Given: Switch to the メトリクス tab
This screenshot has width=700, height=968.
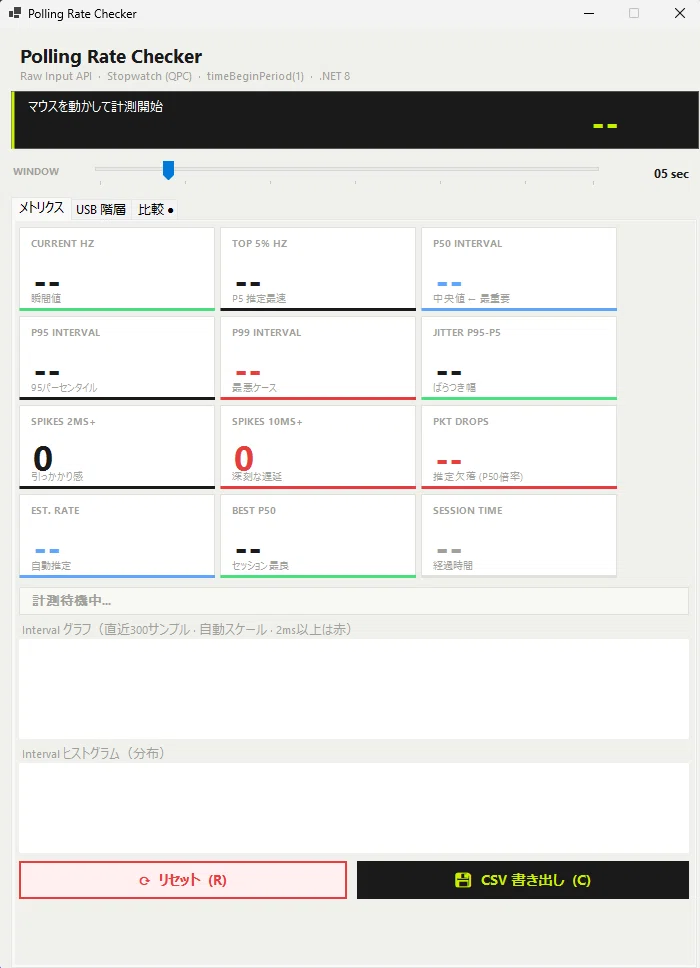Looking at the screenshot, I should [41, 208].
